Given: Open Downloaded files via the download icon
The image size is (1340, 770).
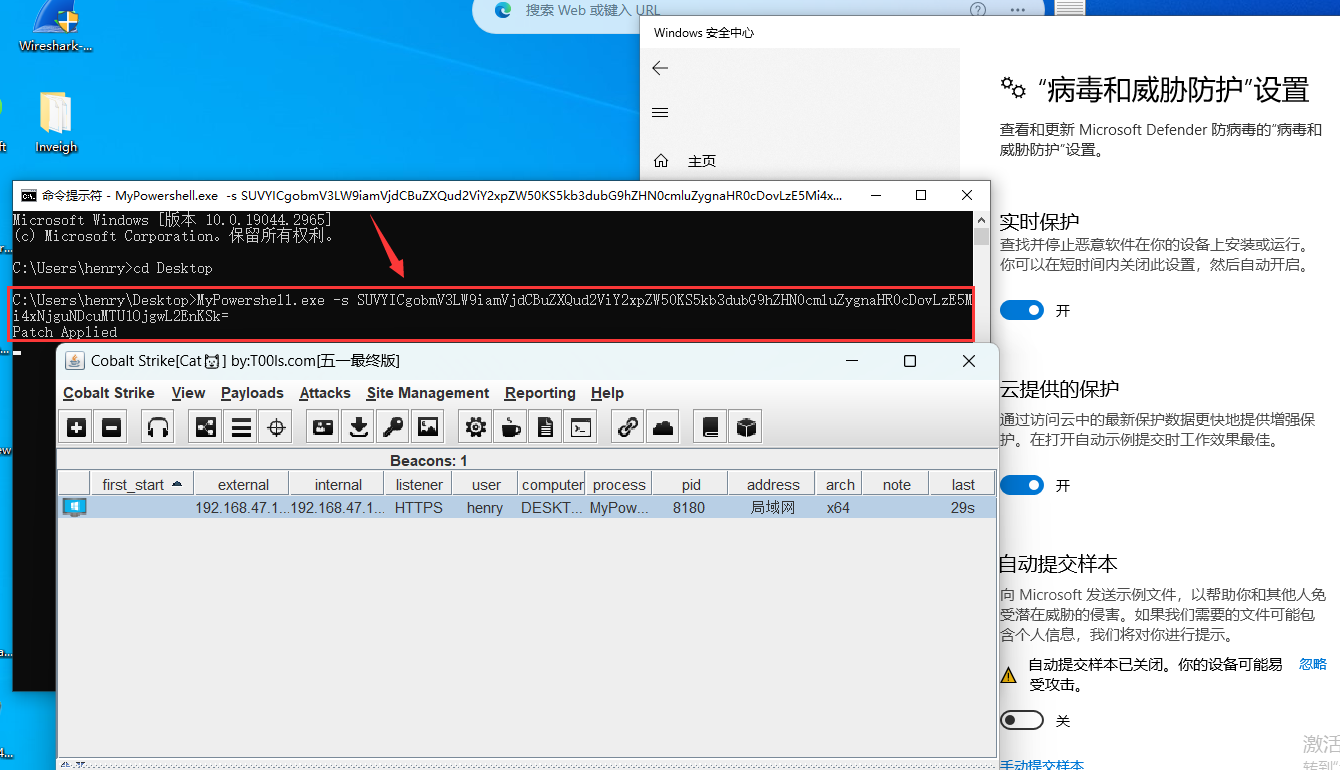Looking at the screenshot, I should click(358, 428).
